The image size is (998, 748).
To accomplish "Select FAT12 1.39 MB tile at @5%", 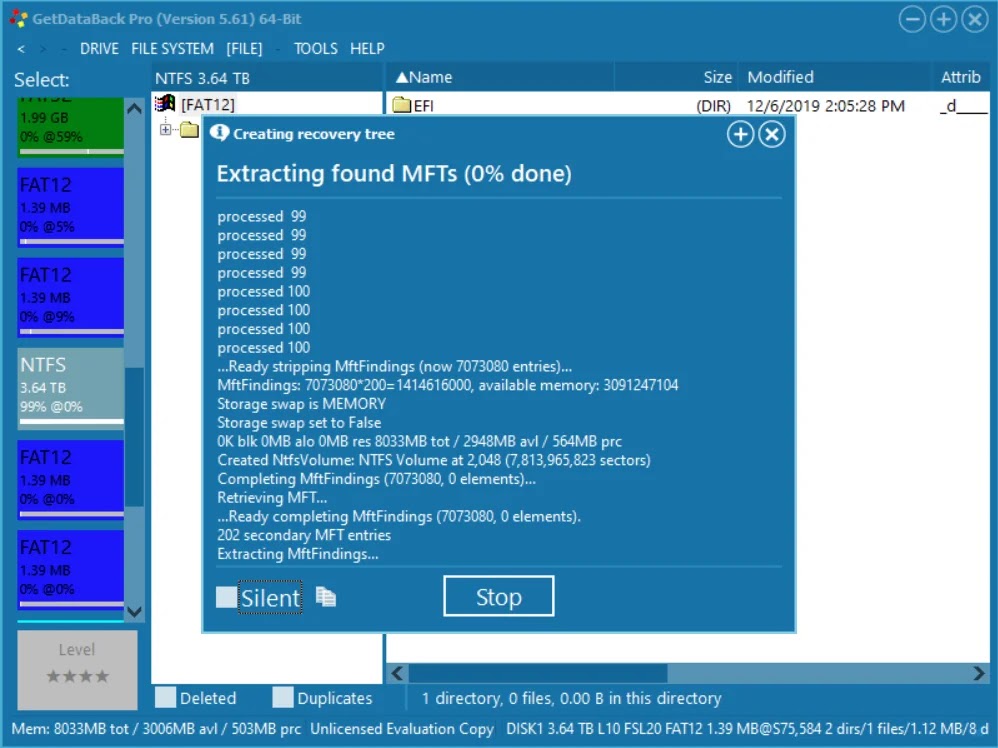I will point(71,208).
